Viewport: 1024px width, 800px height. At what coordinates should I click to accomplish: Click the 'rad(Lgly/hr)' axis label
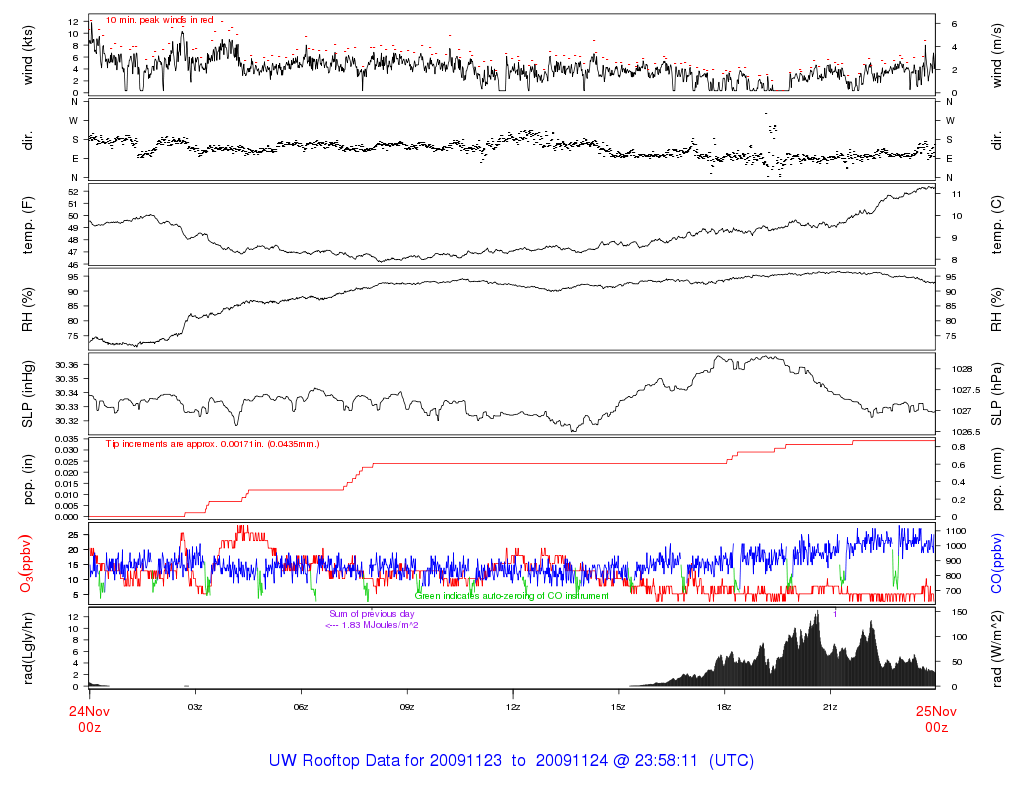pyautogui.click(x=27, y=648)
